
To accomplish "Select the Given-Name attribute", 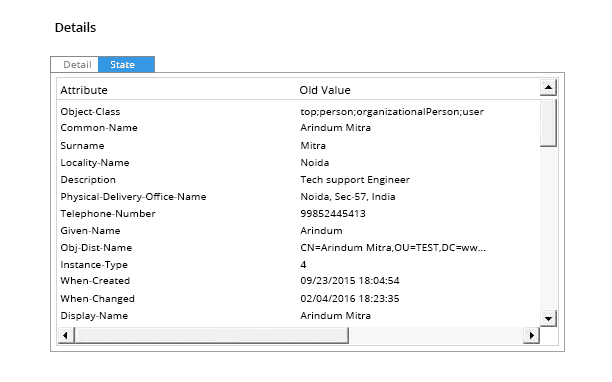I will 90,231.
